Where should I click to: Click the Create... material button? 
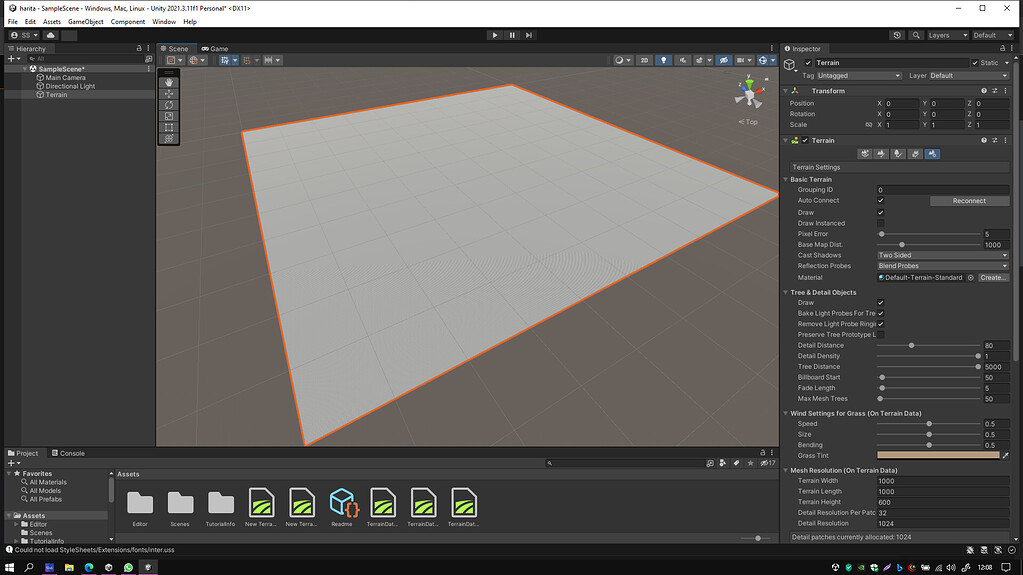pos(993,278)
